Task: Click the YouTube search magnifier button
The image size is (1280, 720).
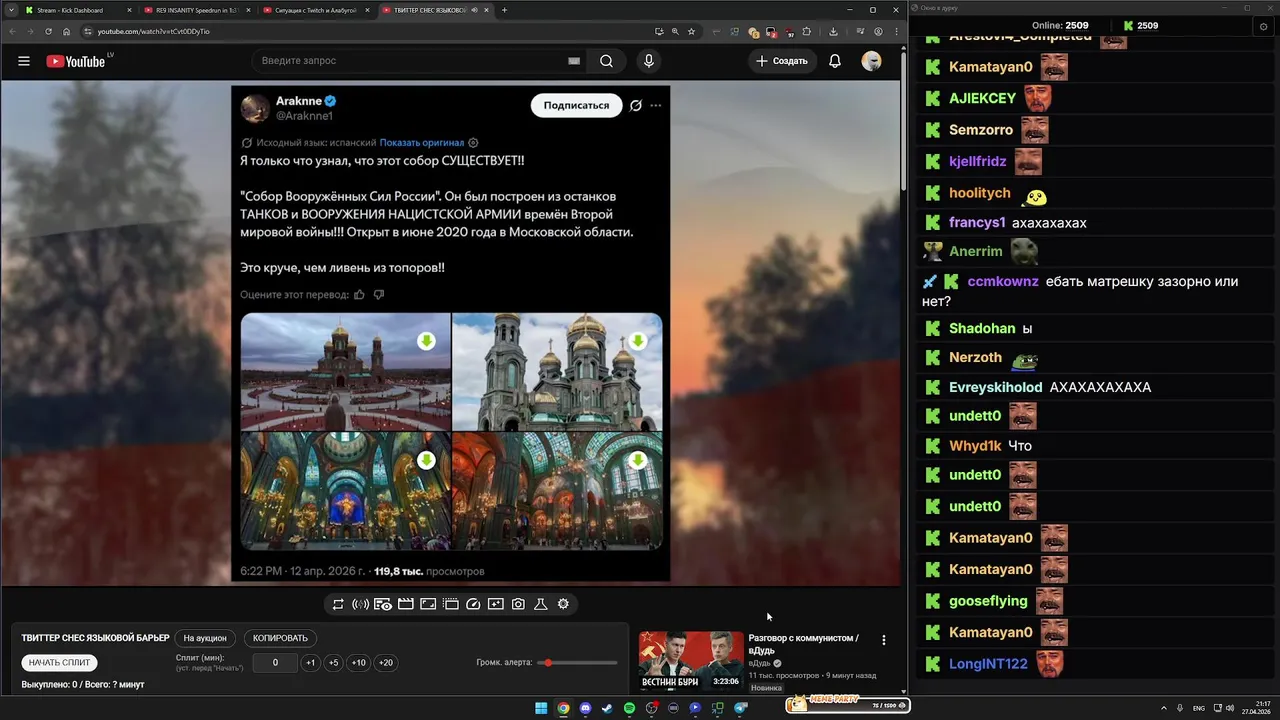Action: [607, 61]
